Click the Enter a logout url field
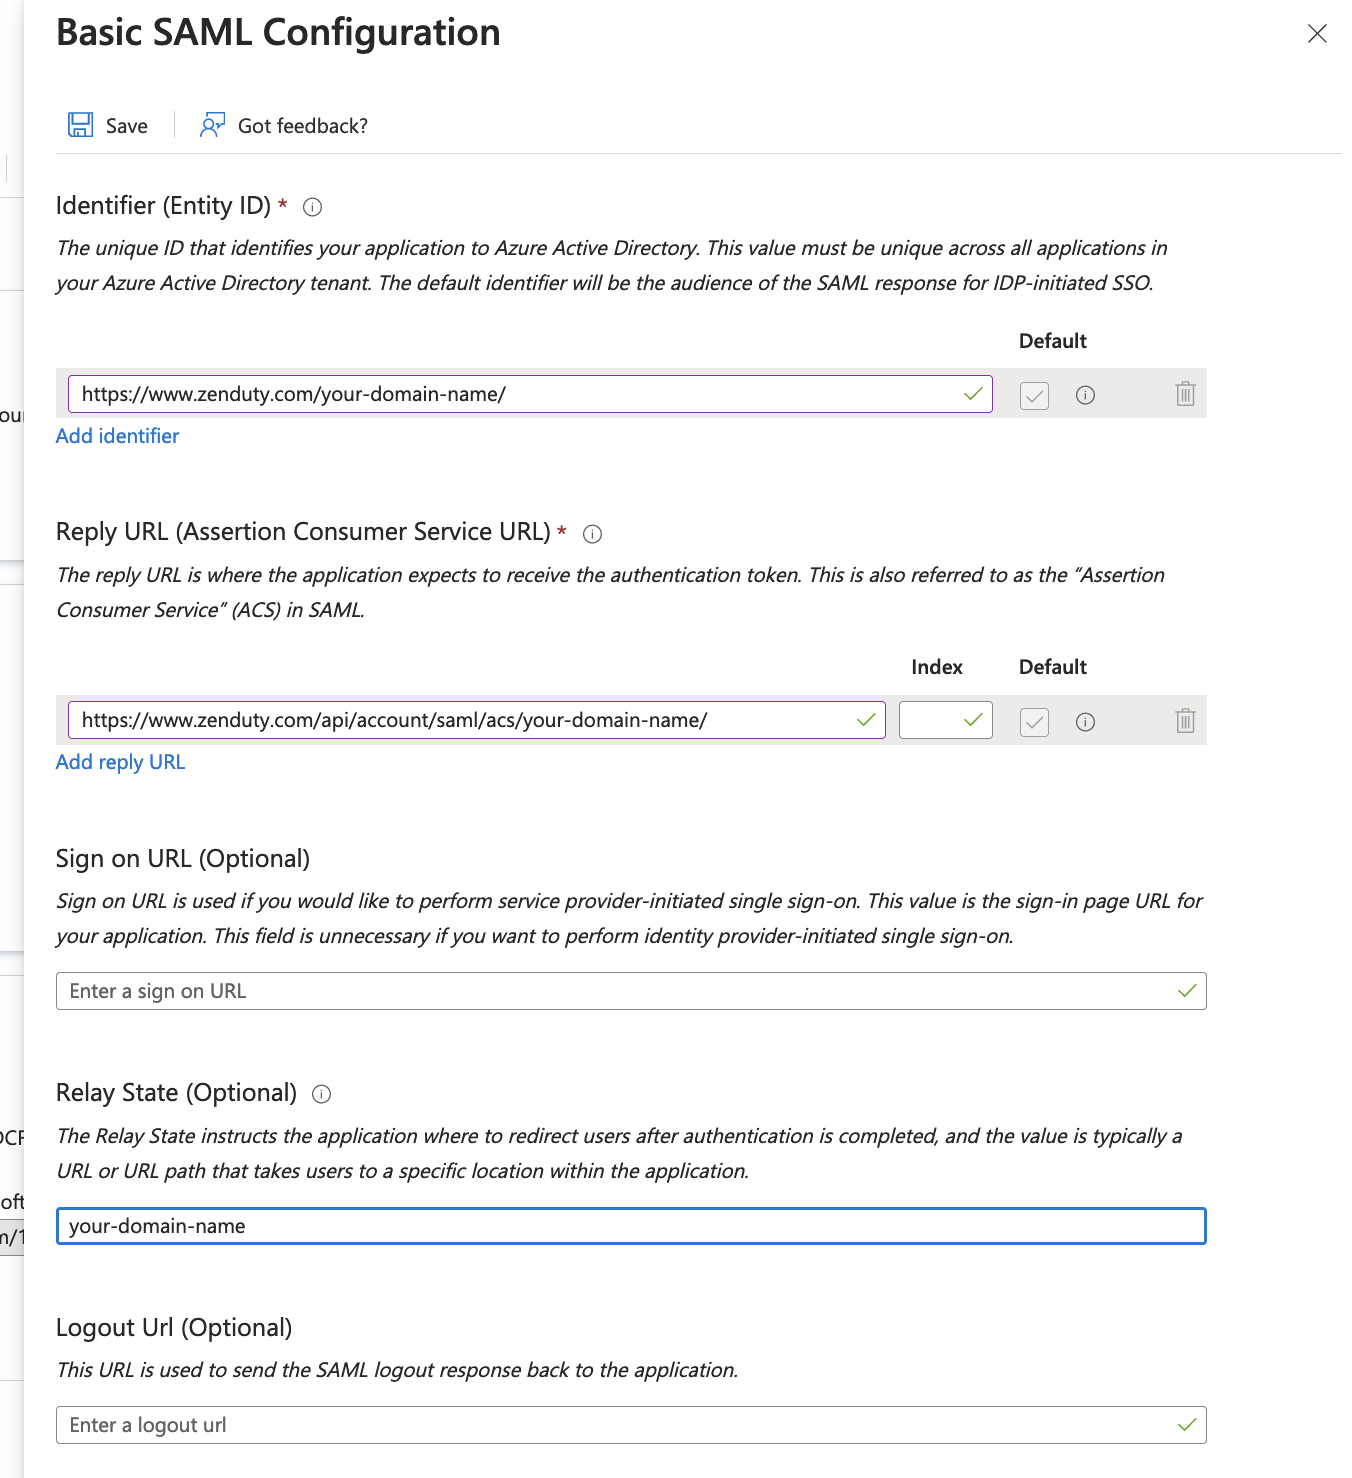The image size is (1352, 1478). pyautogui.click(x=631, y=1425)
